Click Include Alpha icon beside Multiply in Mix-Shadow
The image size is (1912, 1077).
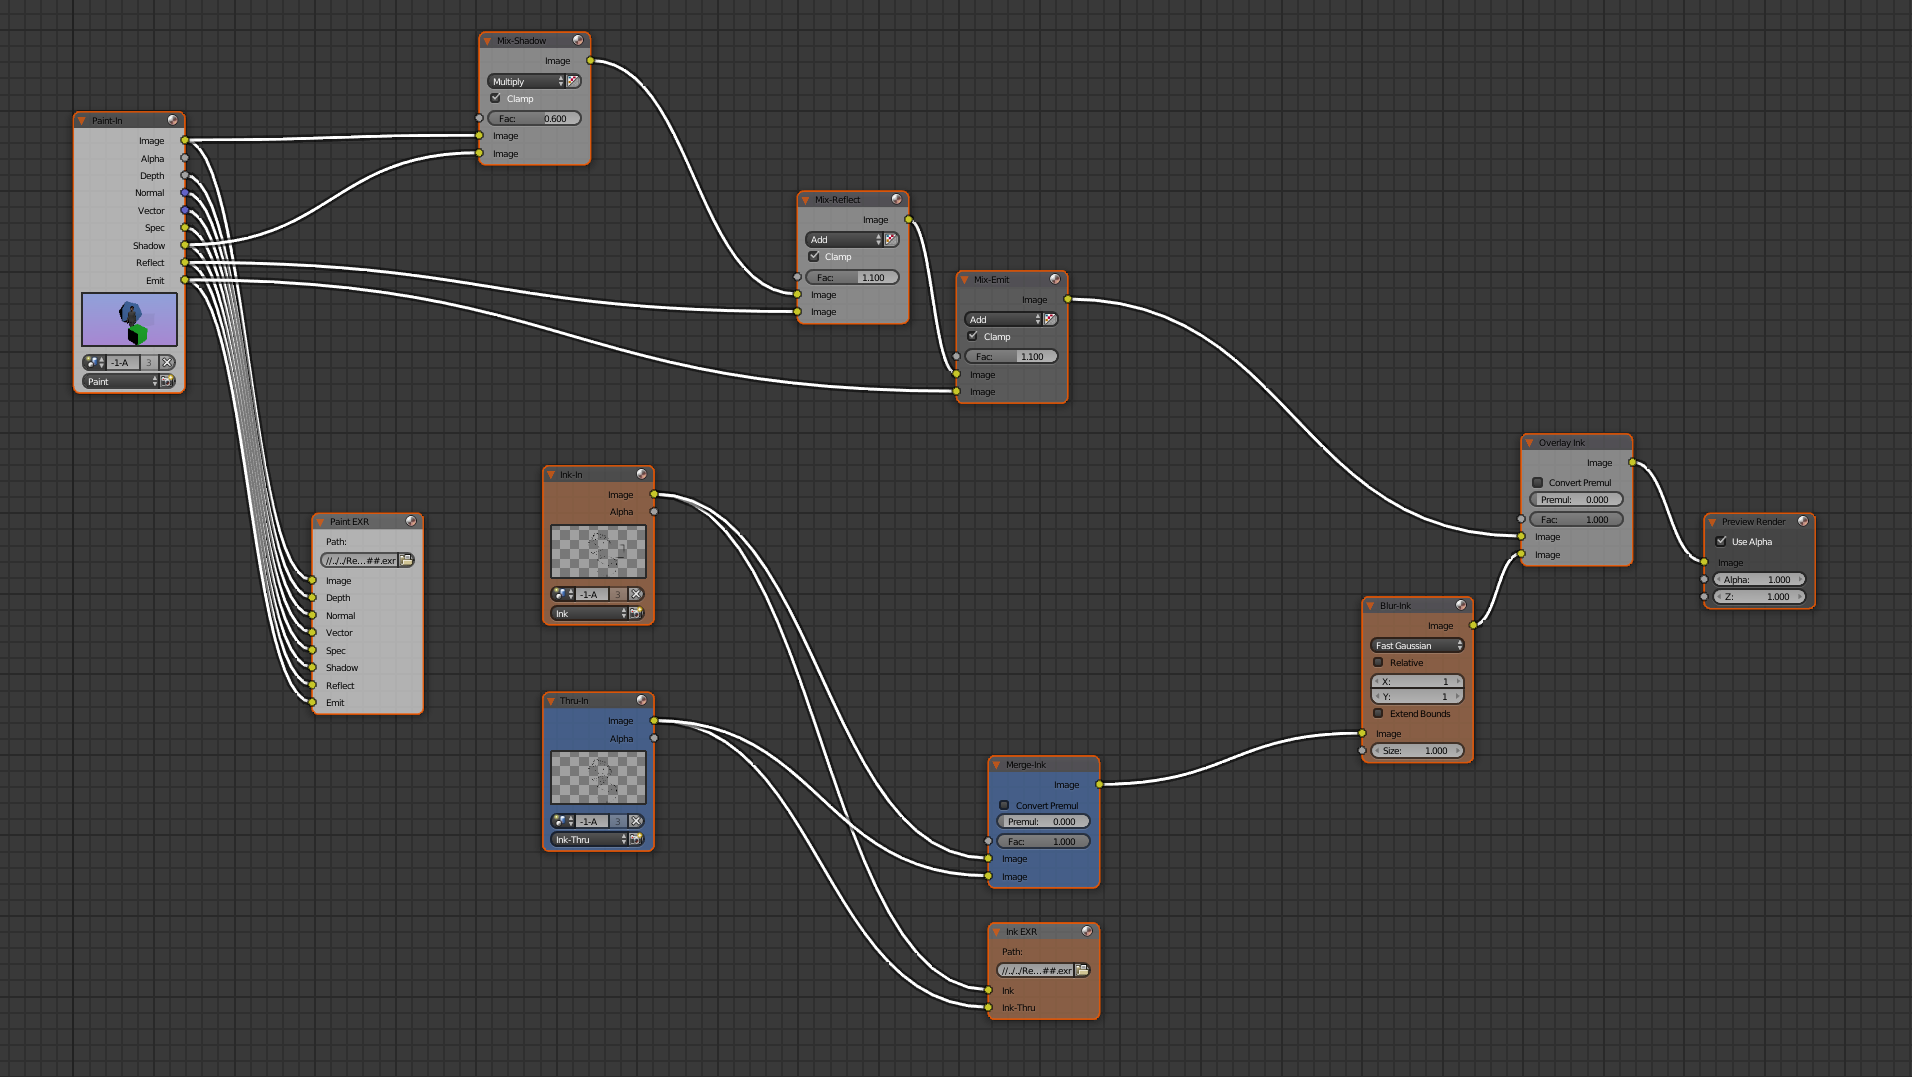tap(573, 81)
